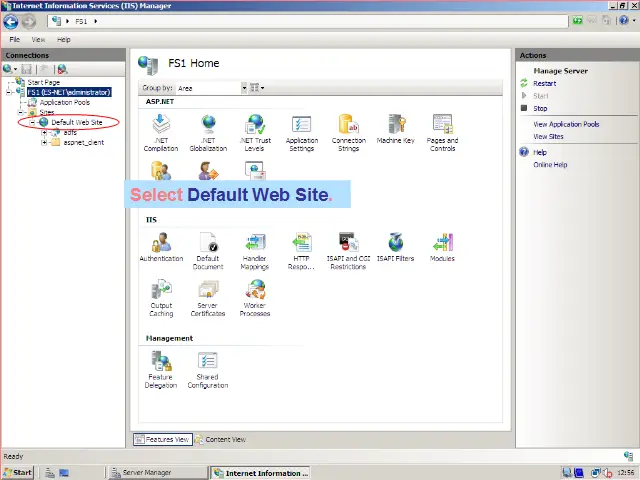This screenshot has height=480, width=640.
Task: Open the Authentication feature
Action: pyautogui.click(x=161, y=247)
